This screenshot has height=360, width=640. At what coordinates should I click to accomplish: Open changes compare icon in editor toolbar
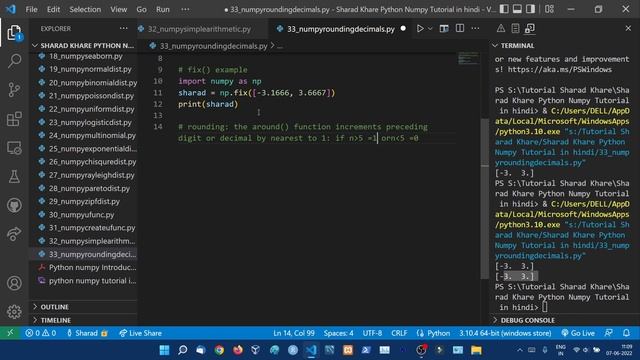444,29
